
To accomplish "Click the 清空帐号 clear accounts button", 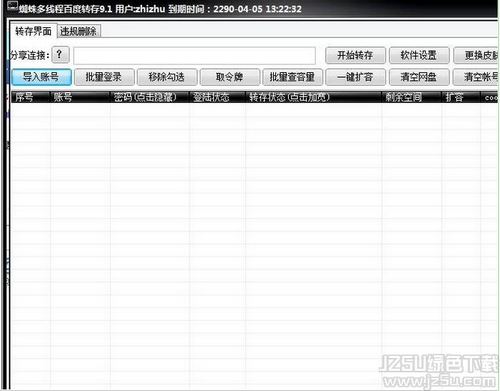I will coord(475,77).
